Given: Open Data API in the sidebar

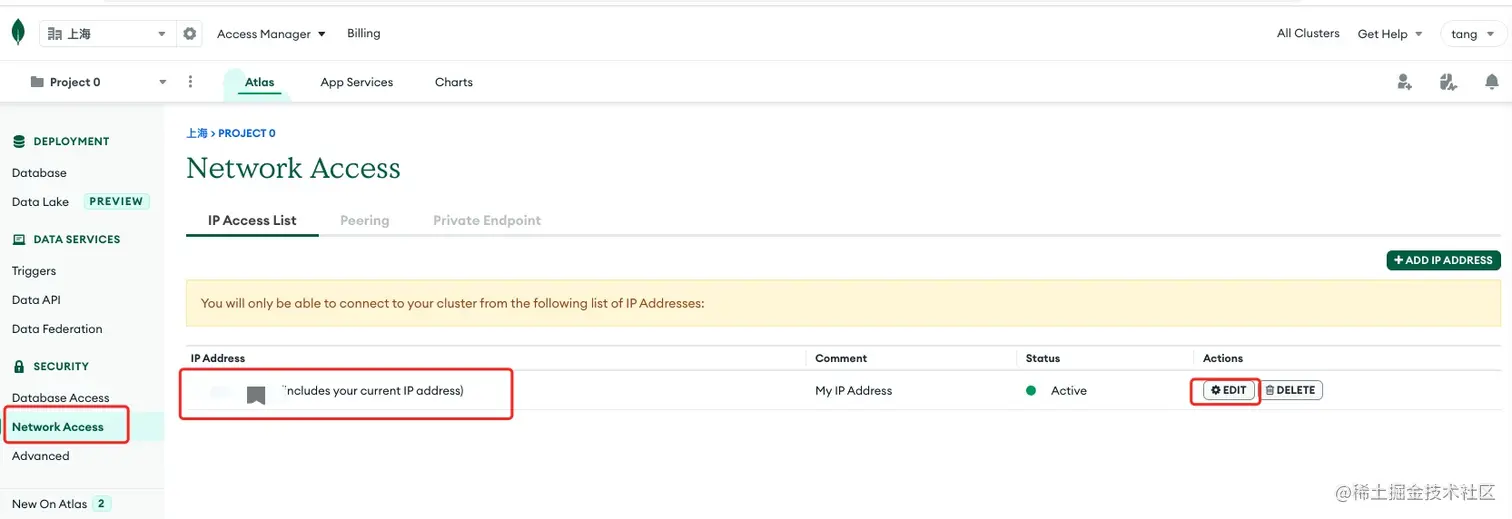Looking at the screenshot, I should (37, 300).
